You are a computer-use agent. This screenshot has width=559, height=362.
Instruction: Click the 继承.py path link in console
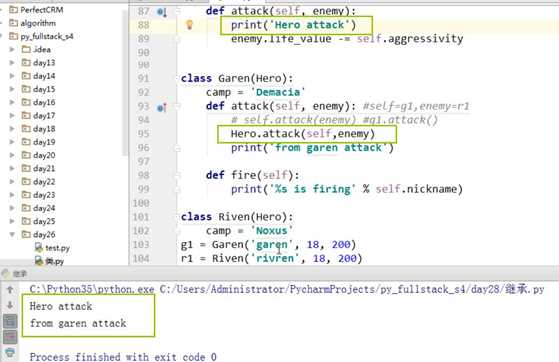click(x=352, y=289)
